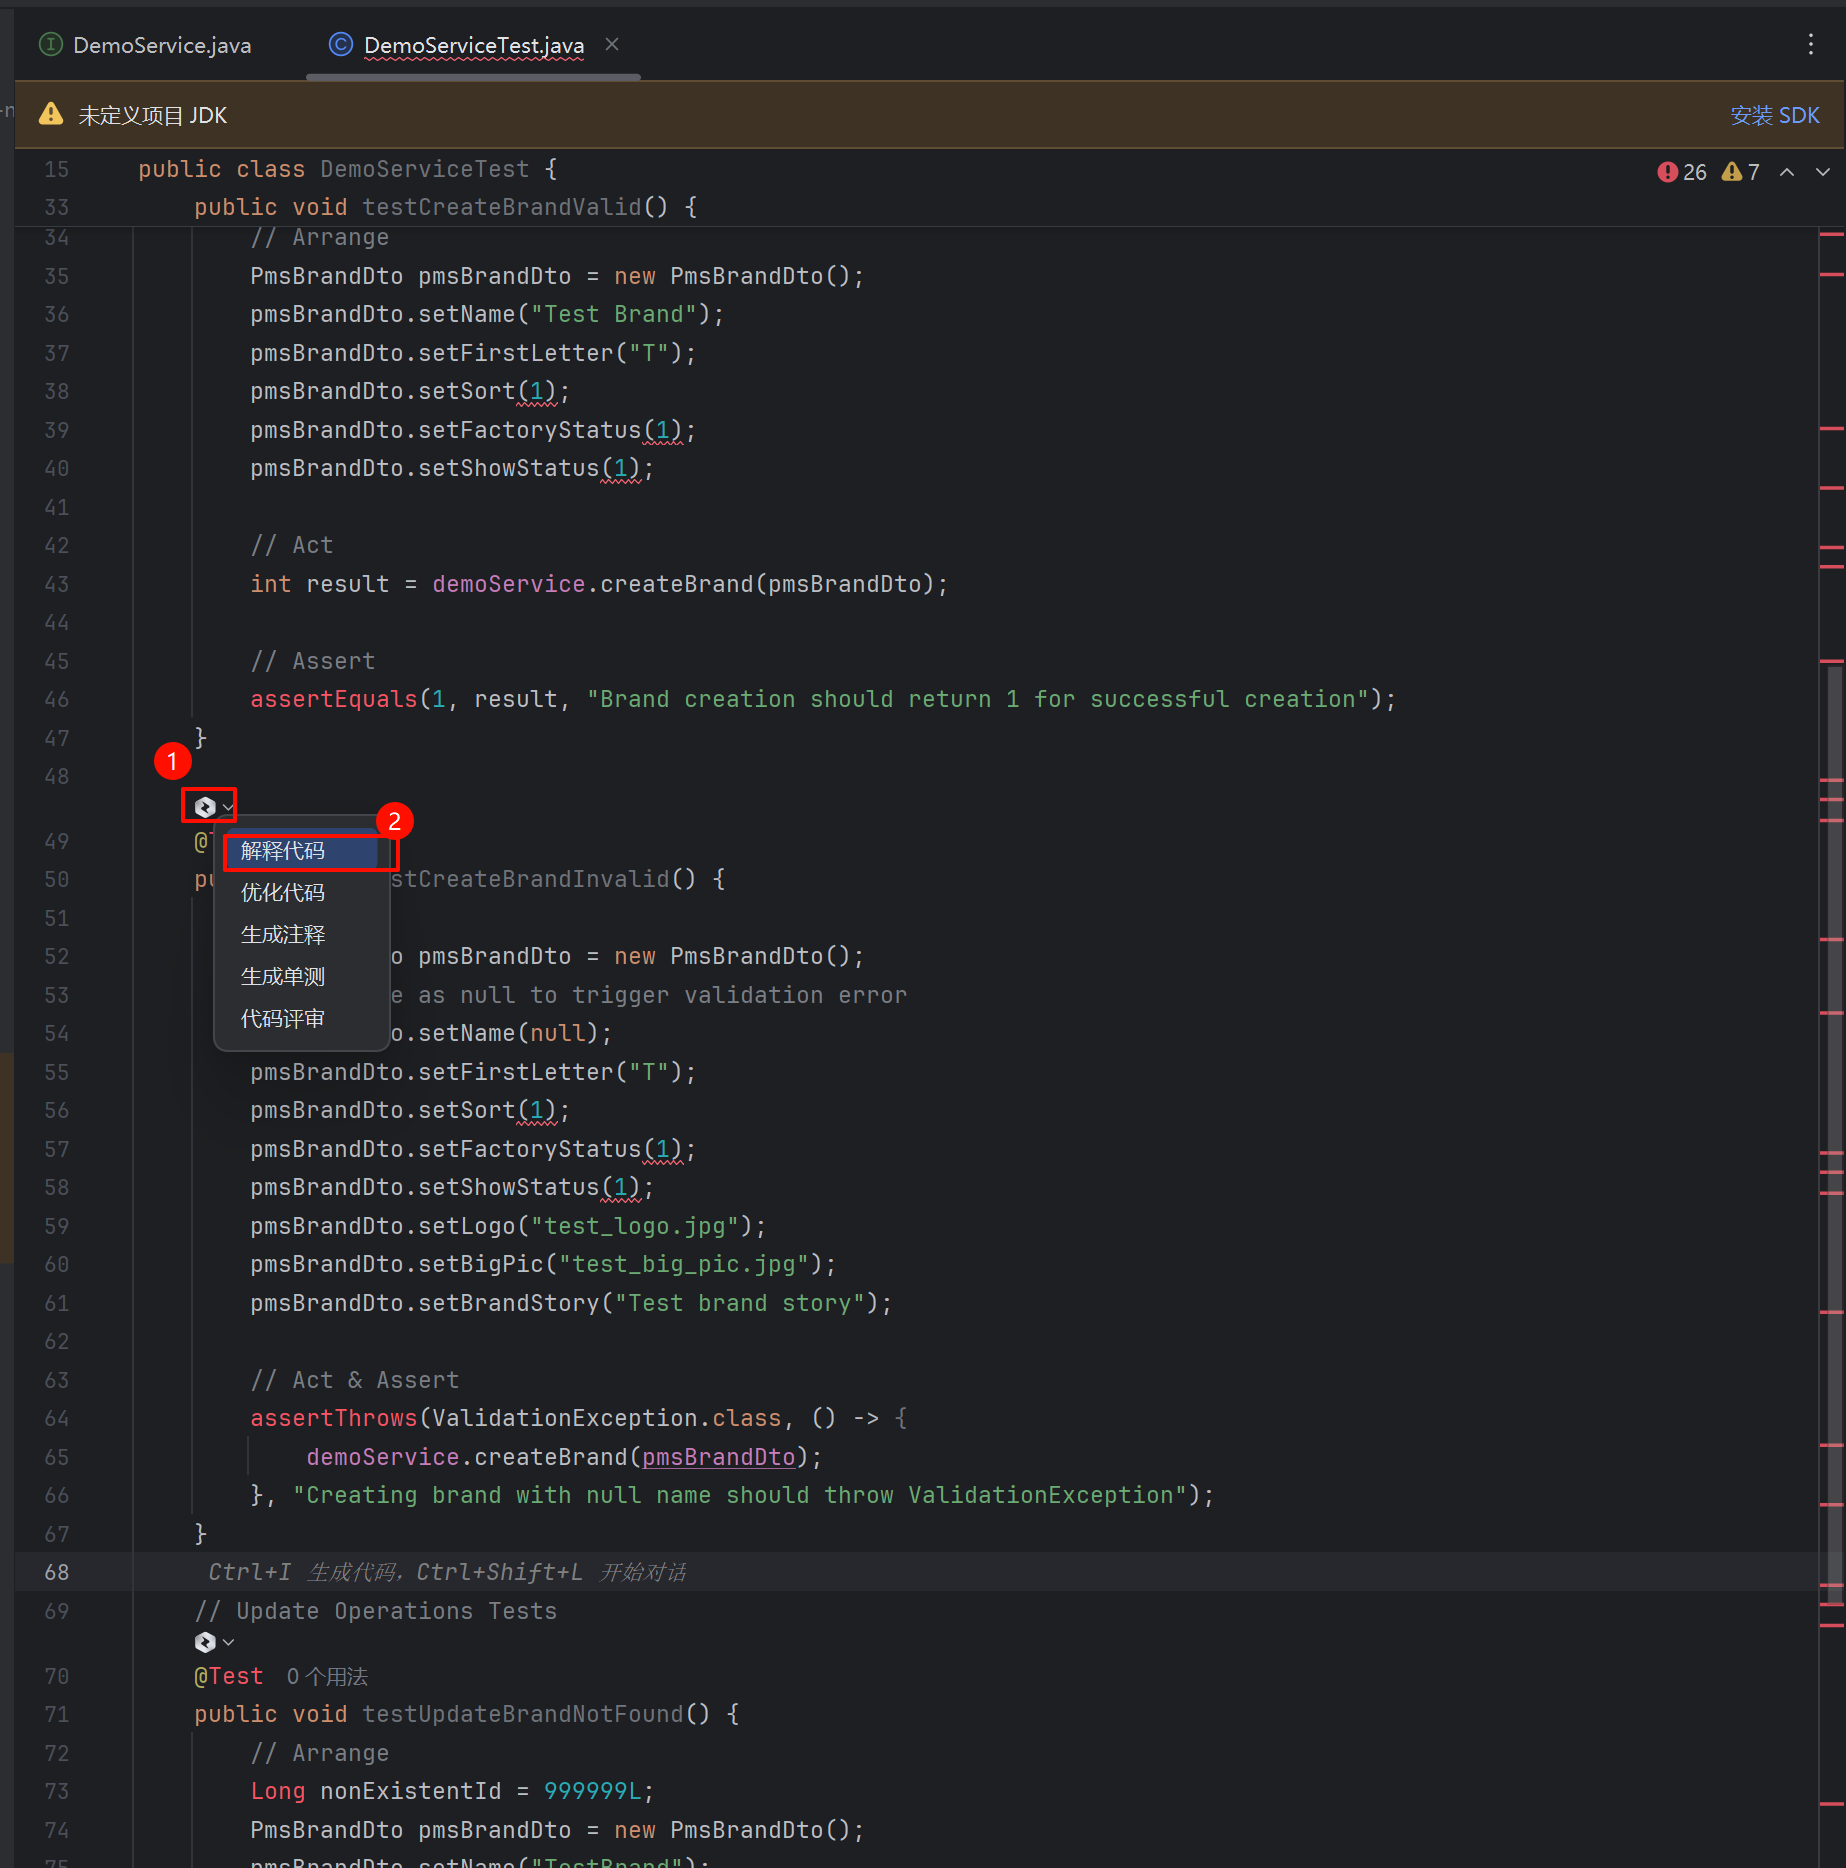Image resolution: width=1846 pixels, height=1868 pixels.
Task: Click the underlined pmsBrandDto argument on line 65
Action: [x=718, y=1457]
